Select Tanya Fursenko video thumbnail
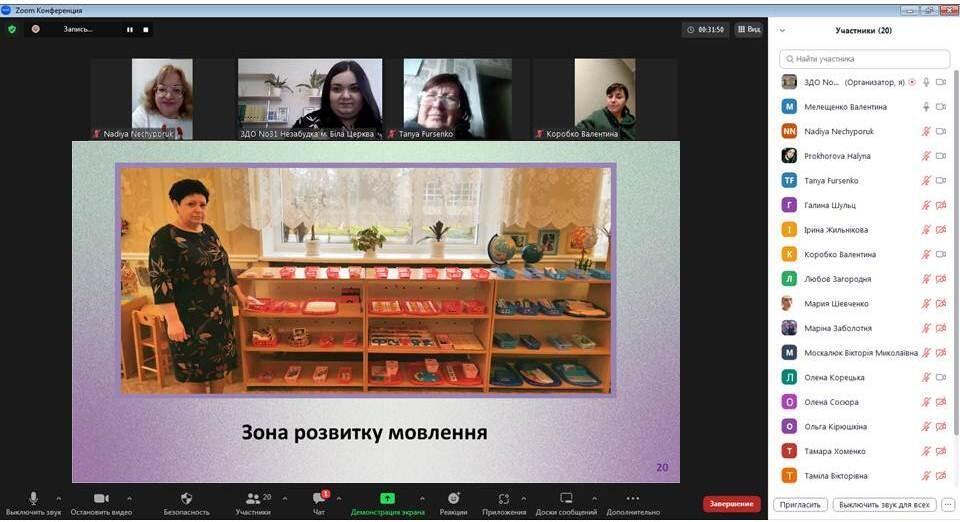 tap(457, 99)
